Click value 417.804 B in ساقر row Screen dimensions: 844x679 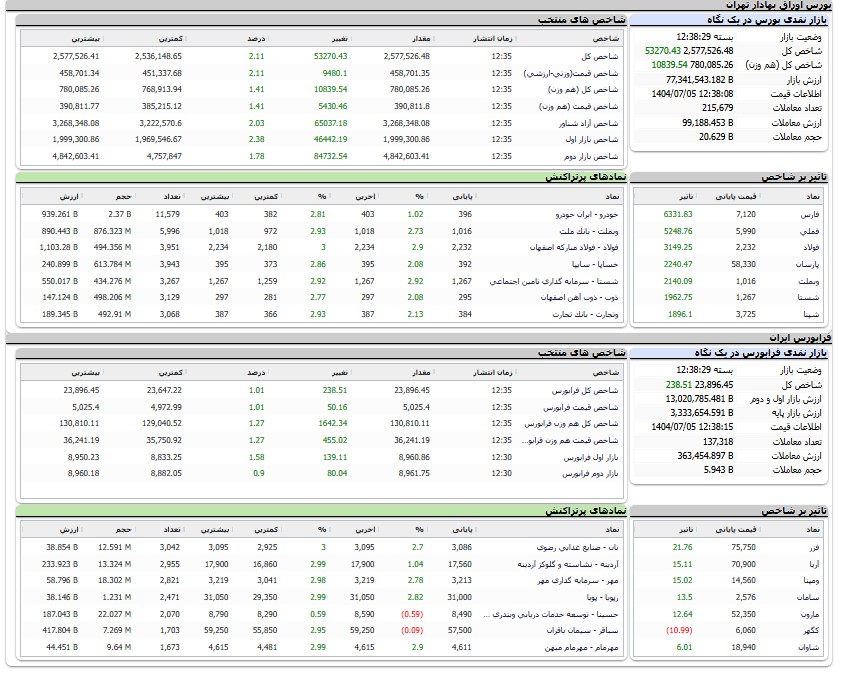coord(60,630)
